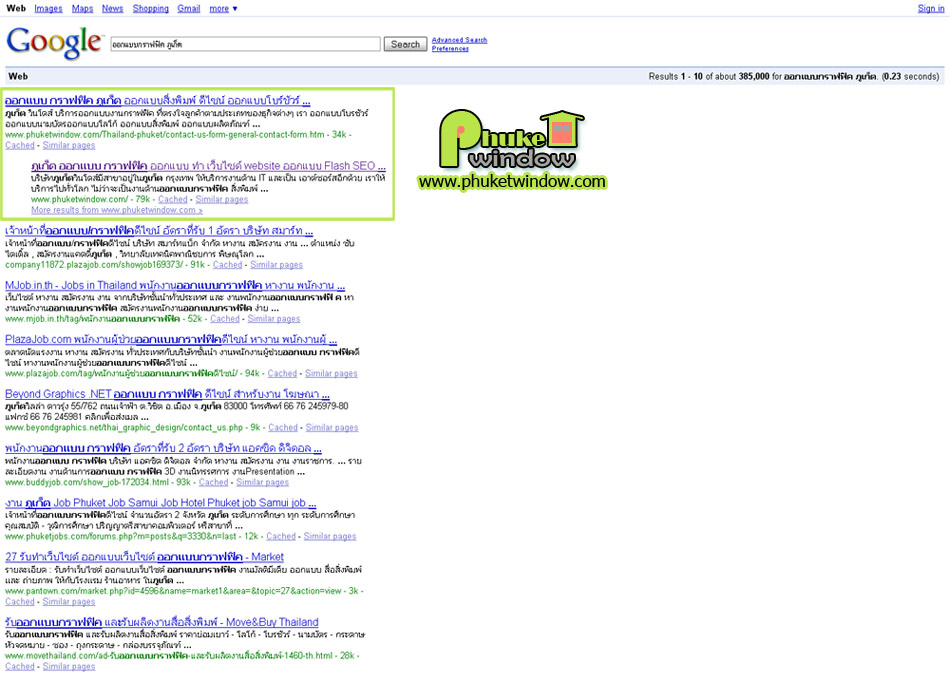Viewport: 950px width, 682px height.
Task: Open 'MJob.in.th - Jobs in Thailand' result
Action: 175,285
